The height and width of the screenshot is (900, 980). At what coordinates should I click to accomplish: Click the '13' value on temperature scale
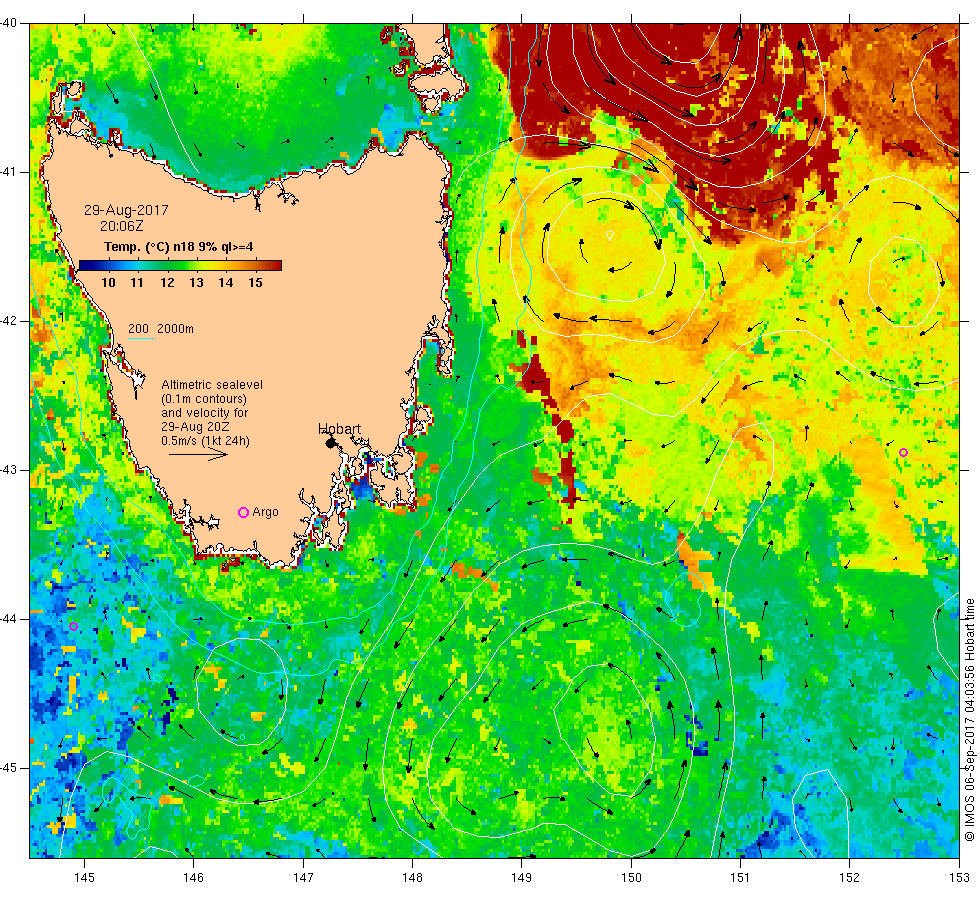196,282
